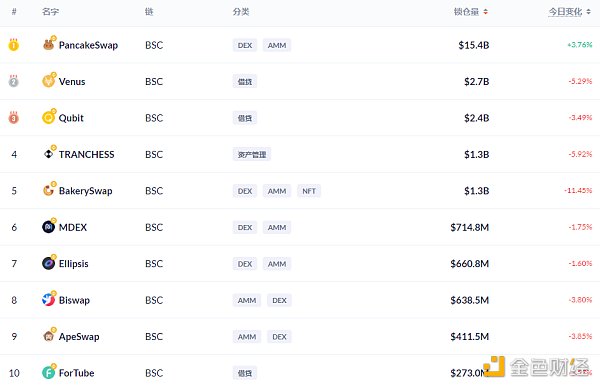
Task: Select the AMM tag in MDEX row
Action: click(277, 227)
